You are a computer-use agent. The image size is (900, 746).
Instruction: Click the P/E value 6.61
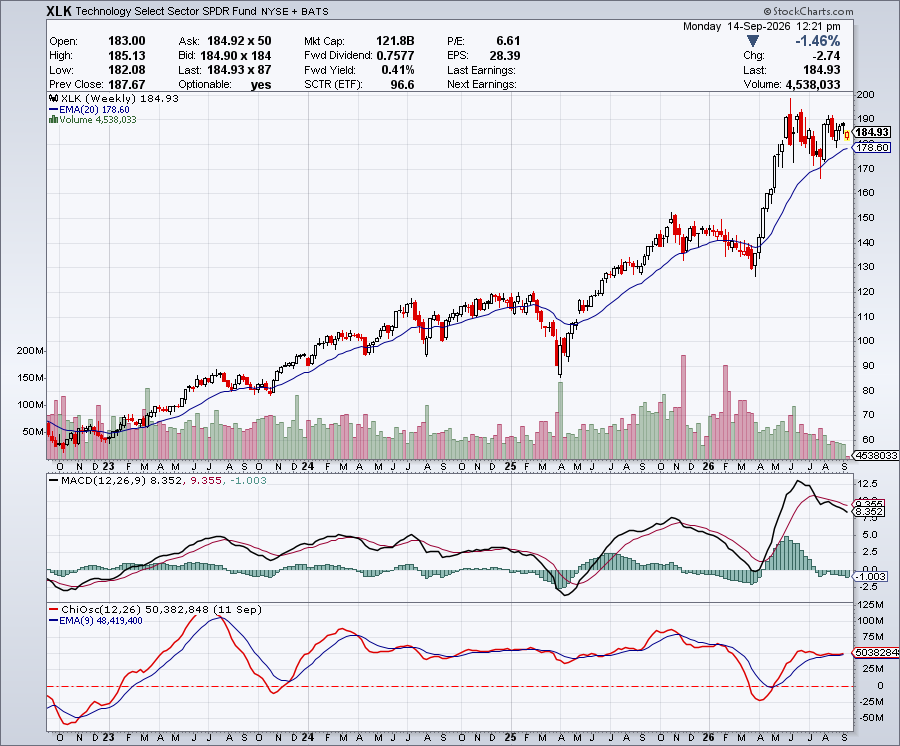508,41
